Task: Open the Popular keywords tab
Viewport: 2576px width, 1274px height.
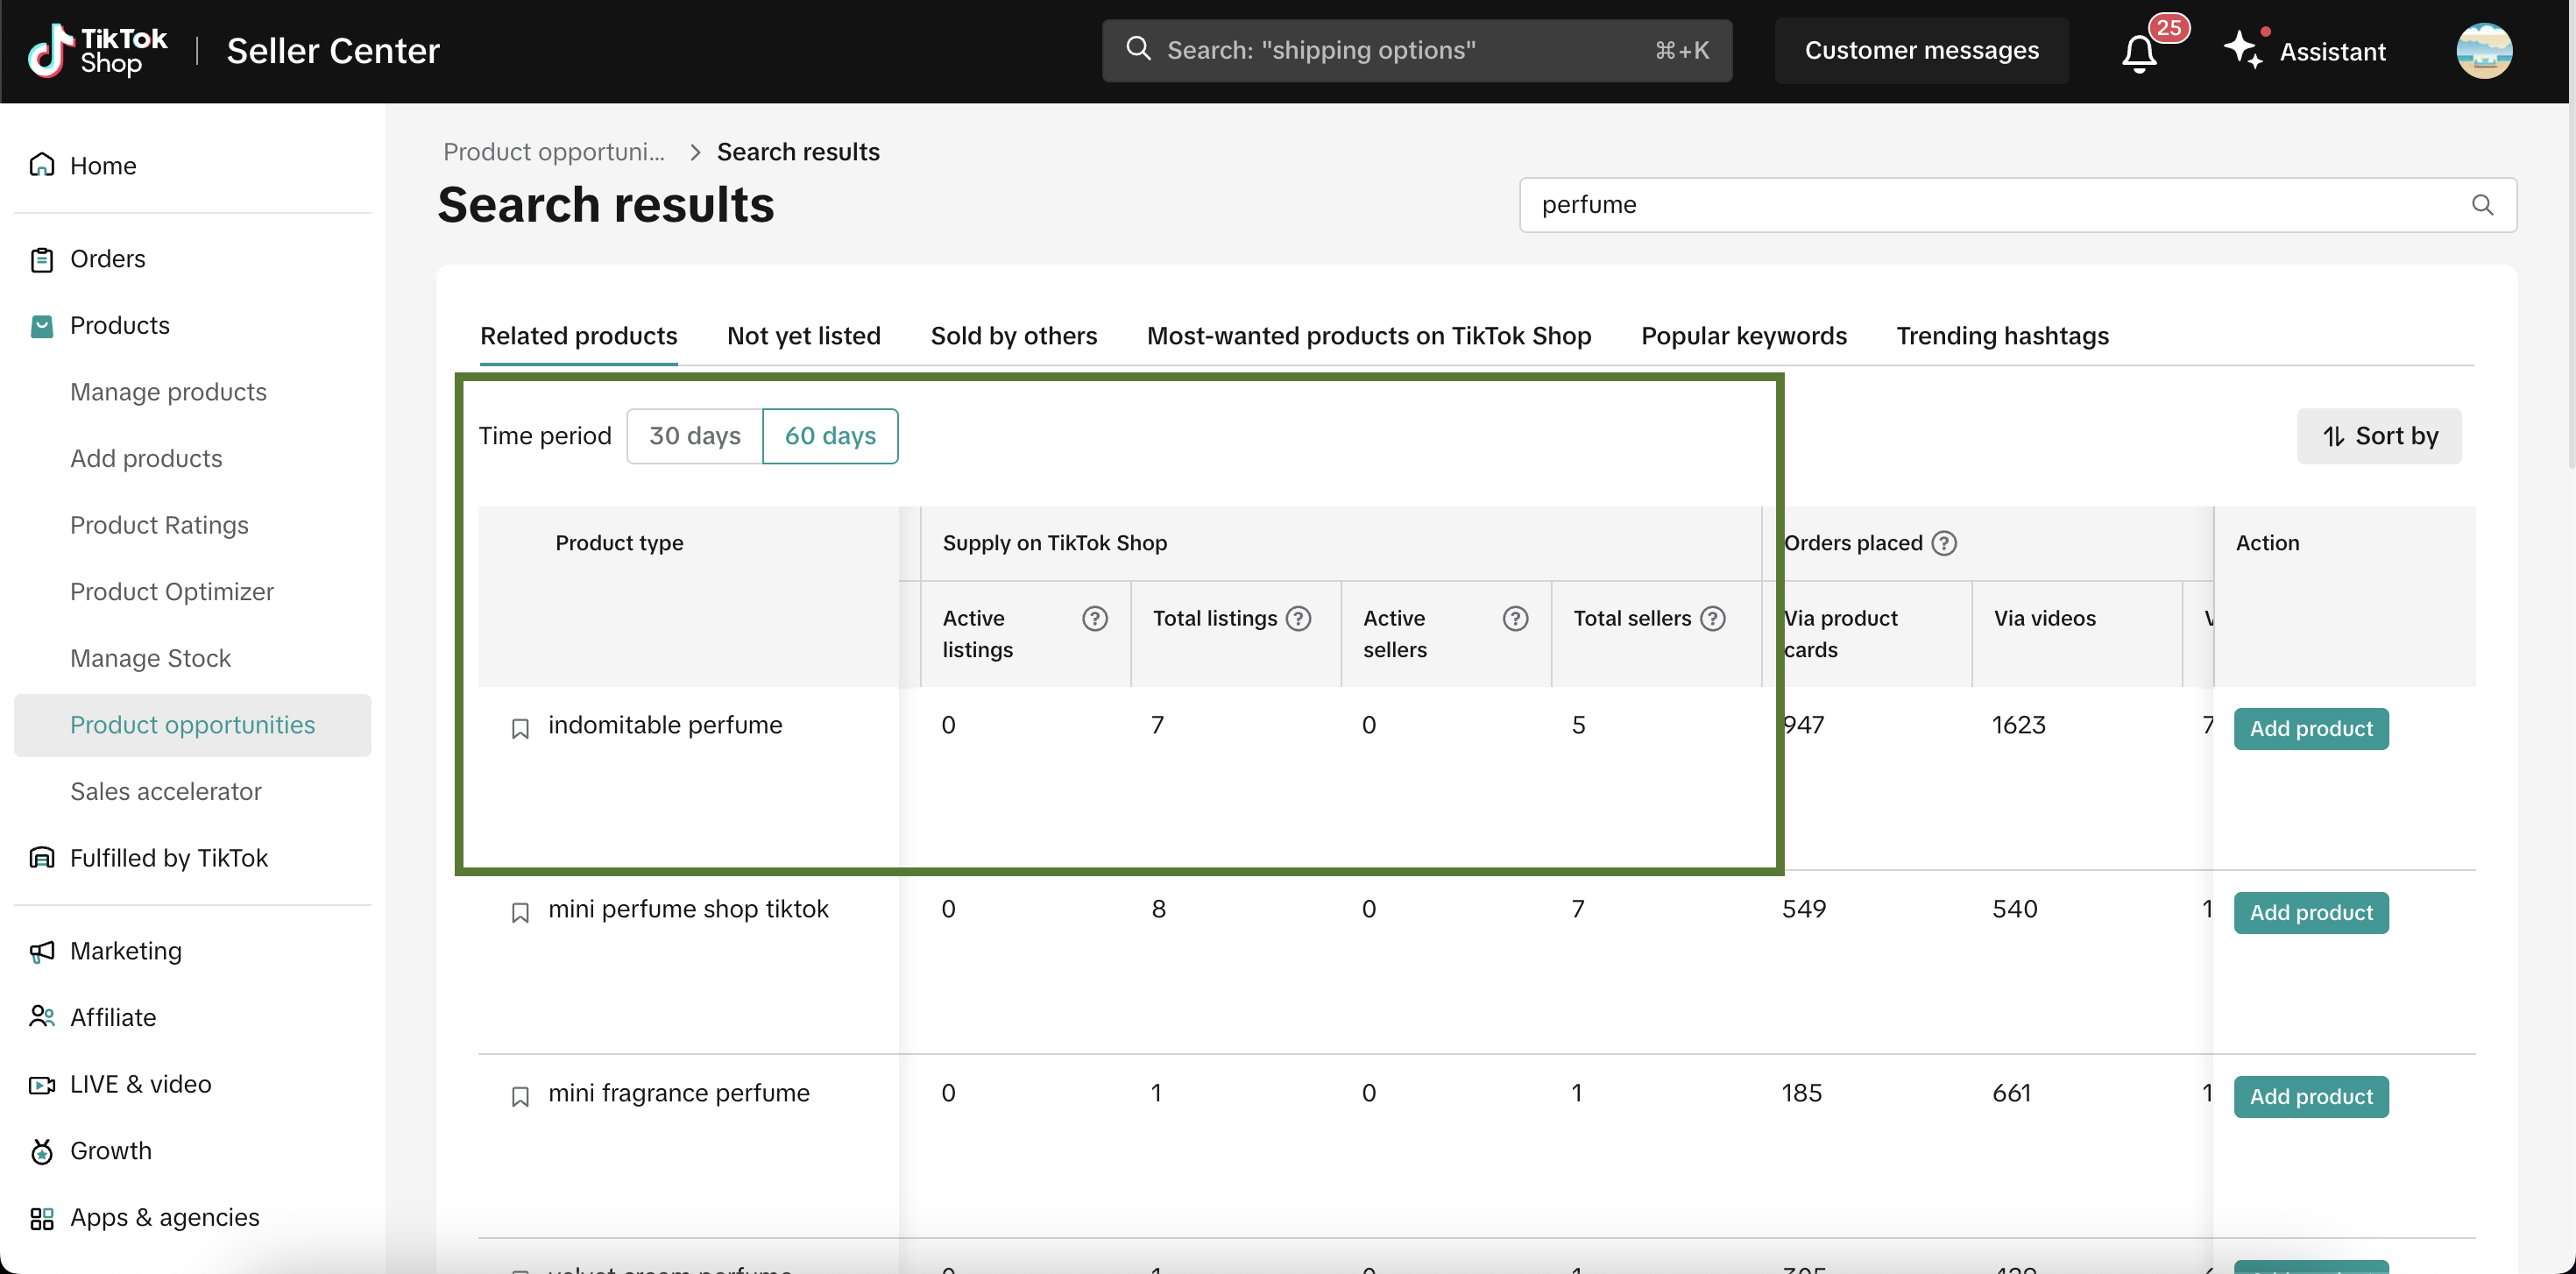Action: pyautogui.click(x=1743, y=336)
